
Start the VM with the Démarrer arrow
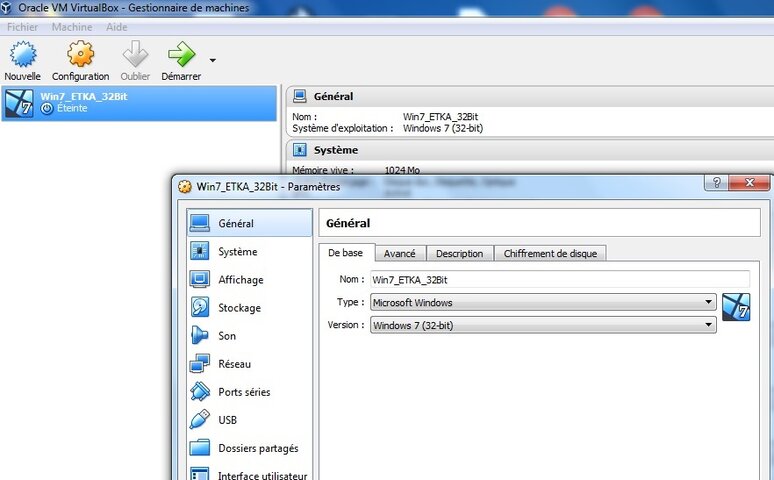(181, 54)
